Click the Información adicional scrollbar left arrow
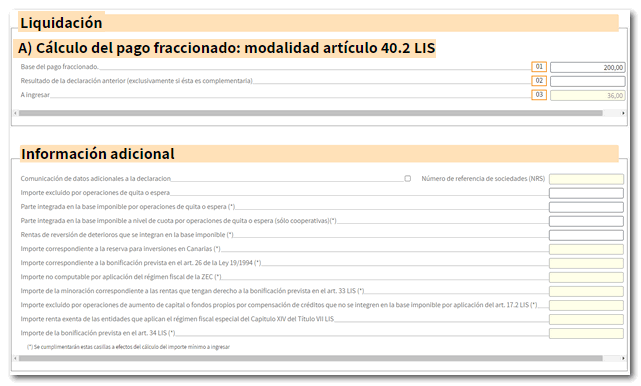The width and height of the screenshot is (641, 386). [15, 358]
